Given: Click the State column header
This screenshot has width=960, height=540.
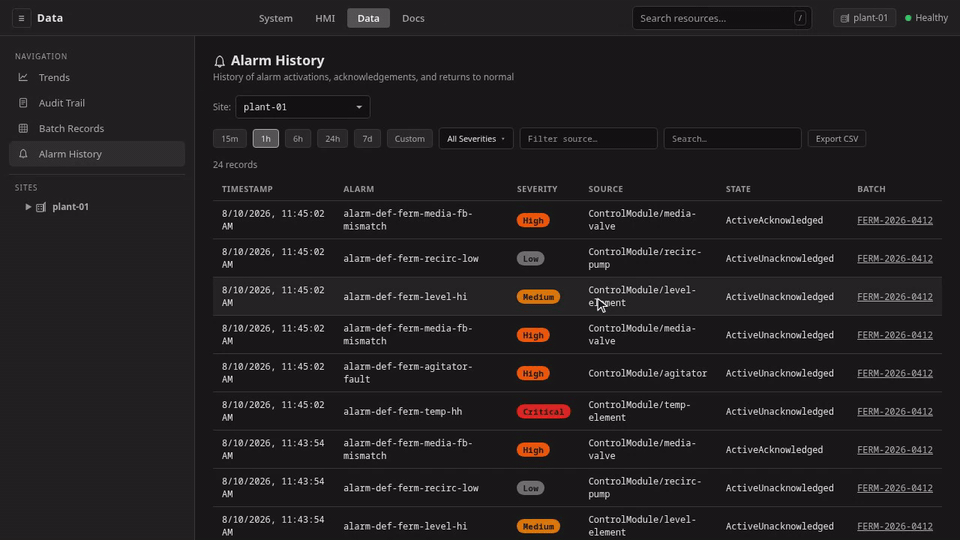Looking at the screenshot, I should (738, 189).
